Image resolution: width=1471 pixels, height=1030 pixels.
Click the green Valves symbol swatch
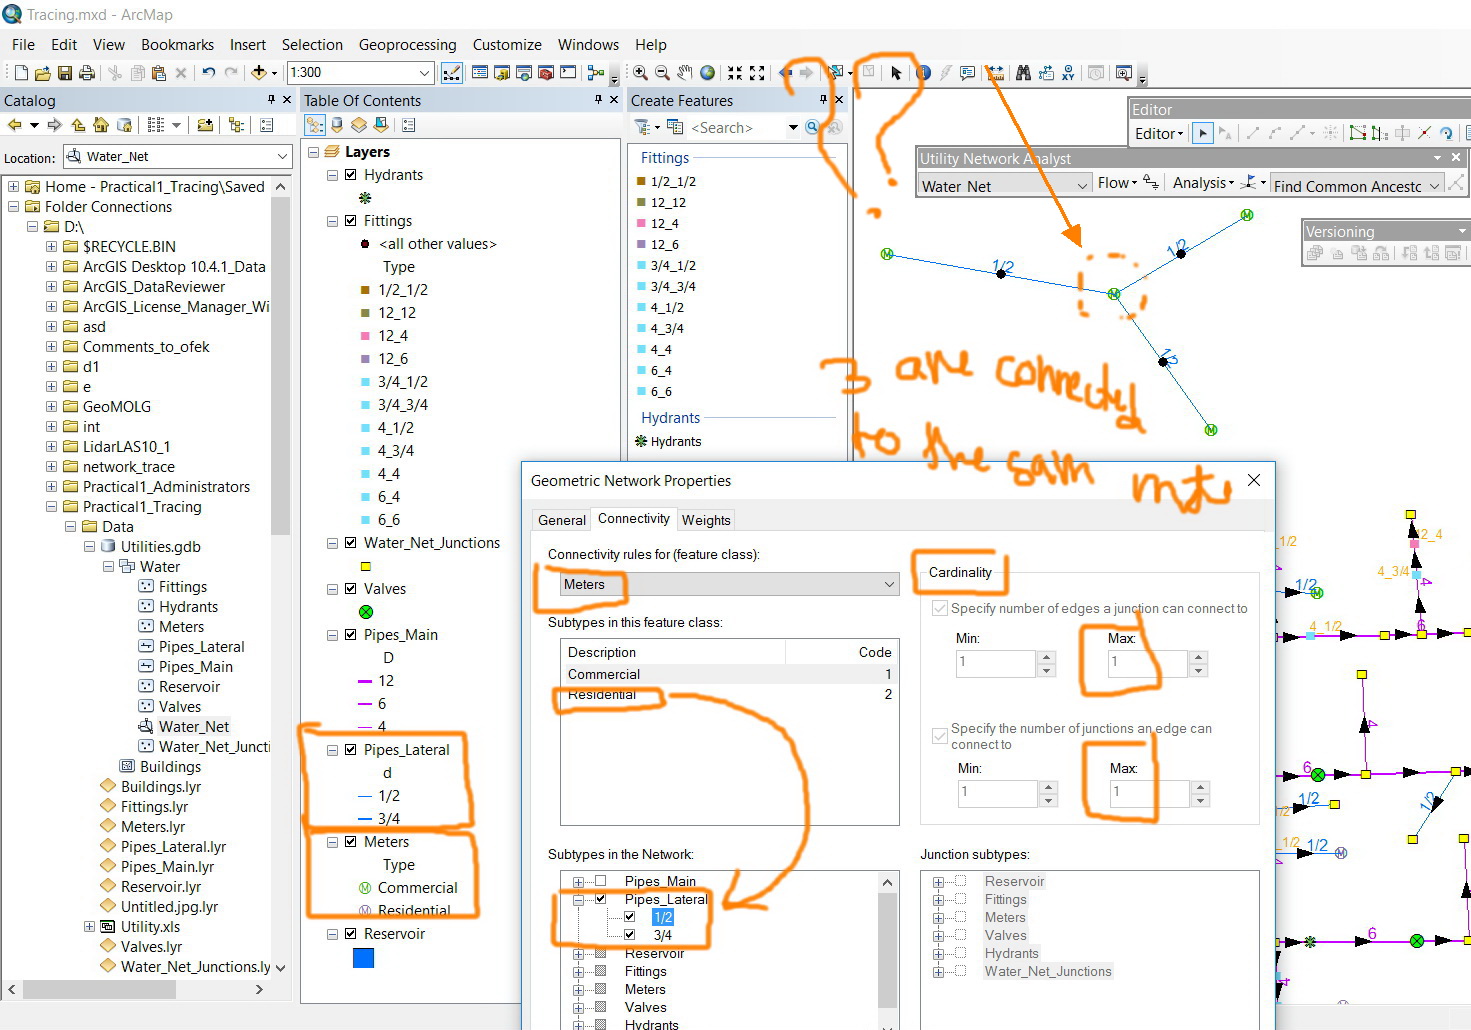tap(366, 612)
